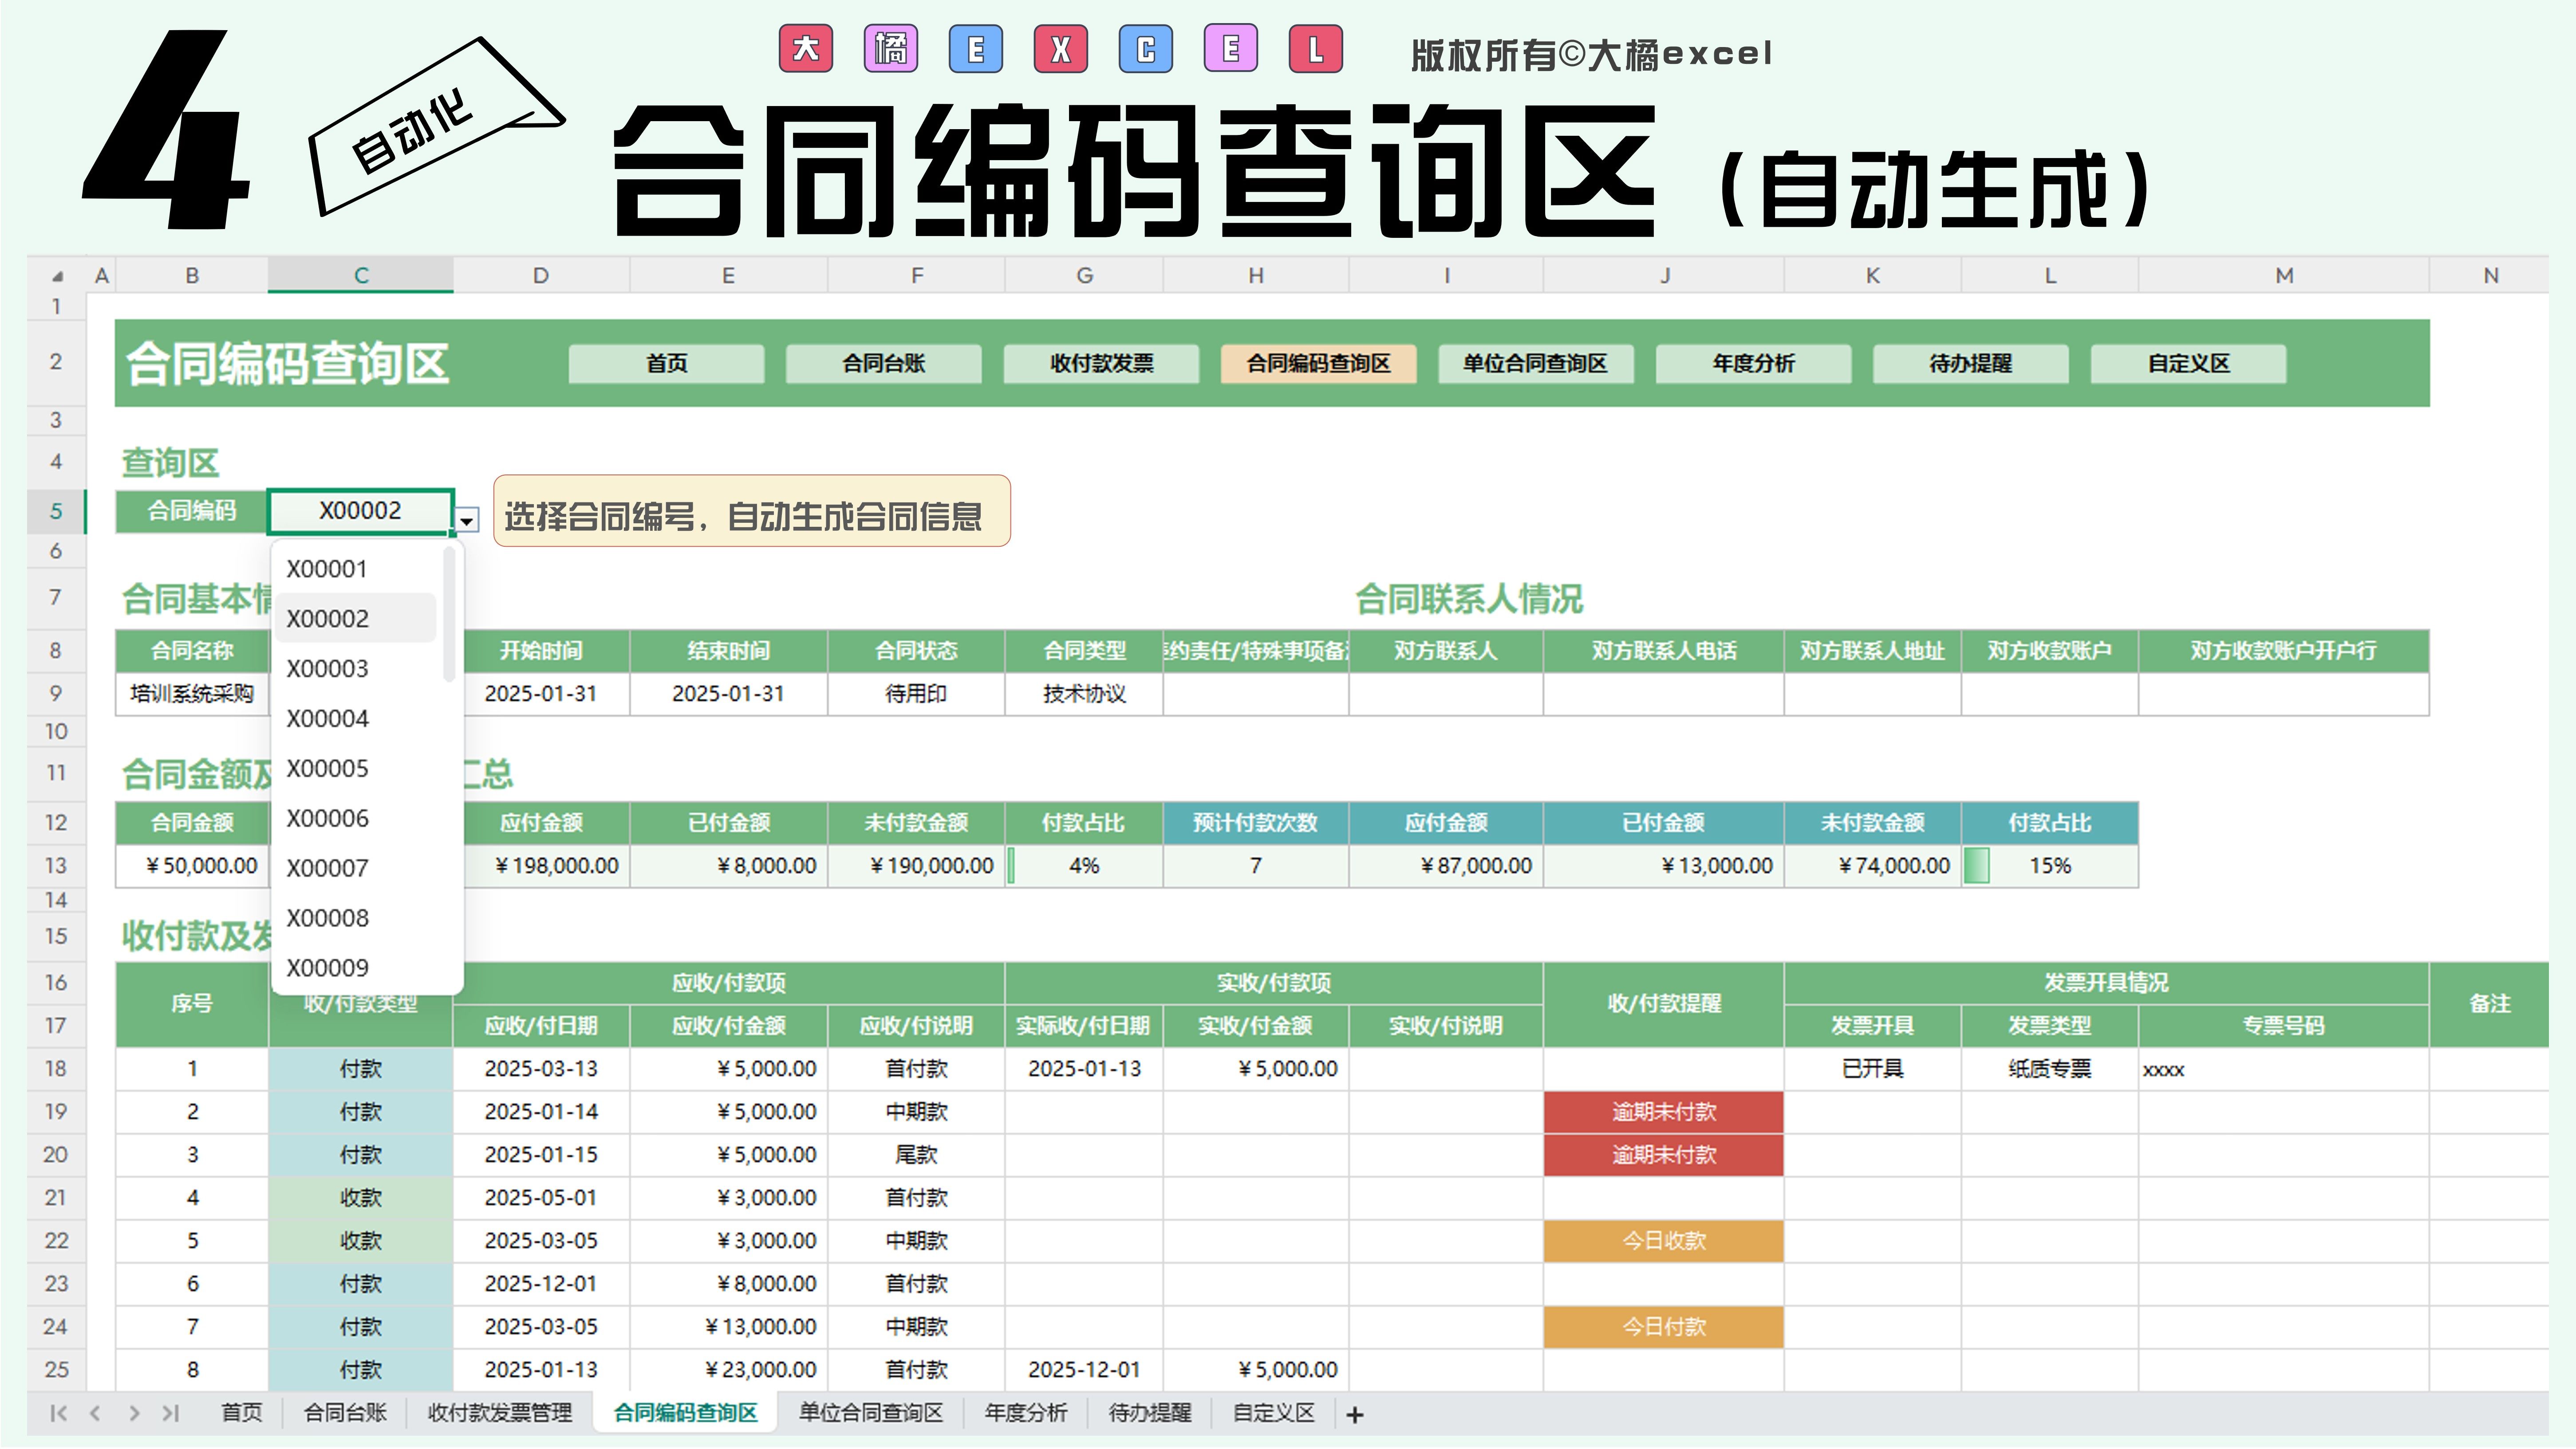Add a new sheet with plus icon
Viewport: 2576px width, 1449px height.
click(1355, 1415)
